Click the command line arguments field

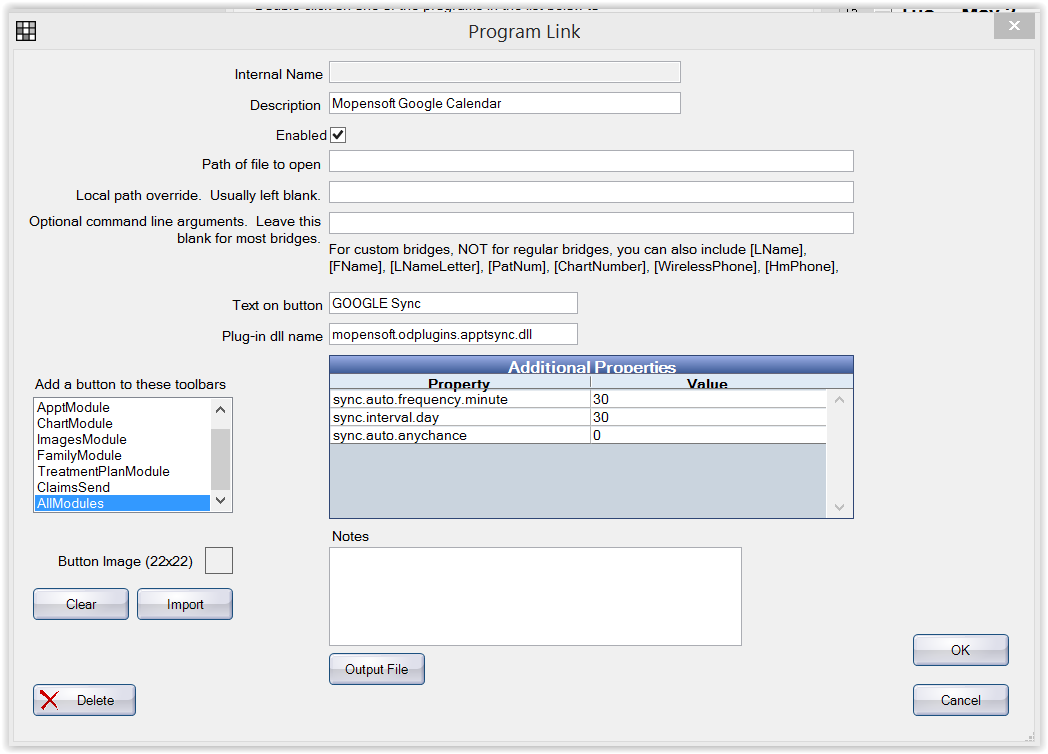[591, 223]
